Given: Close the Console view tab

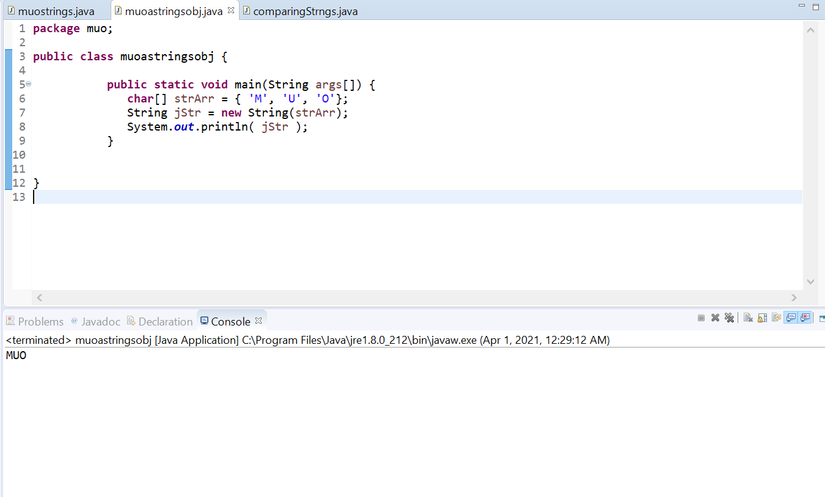Looking at the screenshot, I should click(x=258, y=320).
